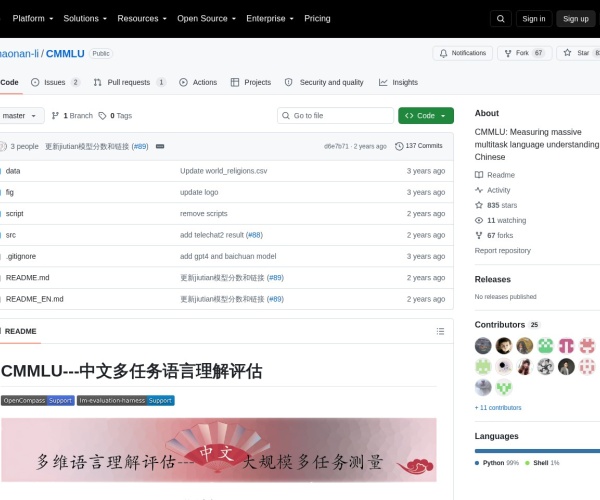This screenshot has height=500, width=600.
Task: Open pull request #88 link
Action: [x=254, y=235]
